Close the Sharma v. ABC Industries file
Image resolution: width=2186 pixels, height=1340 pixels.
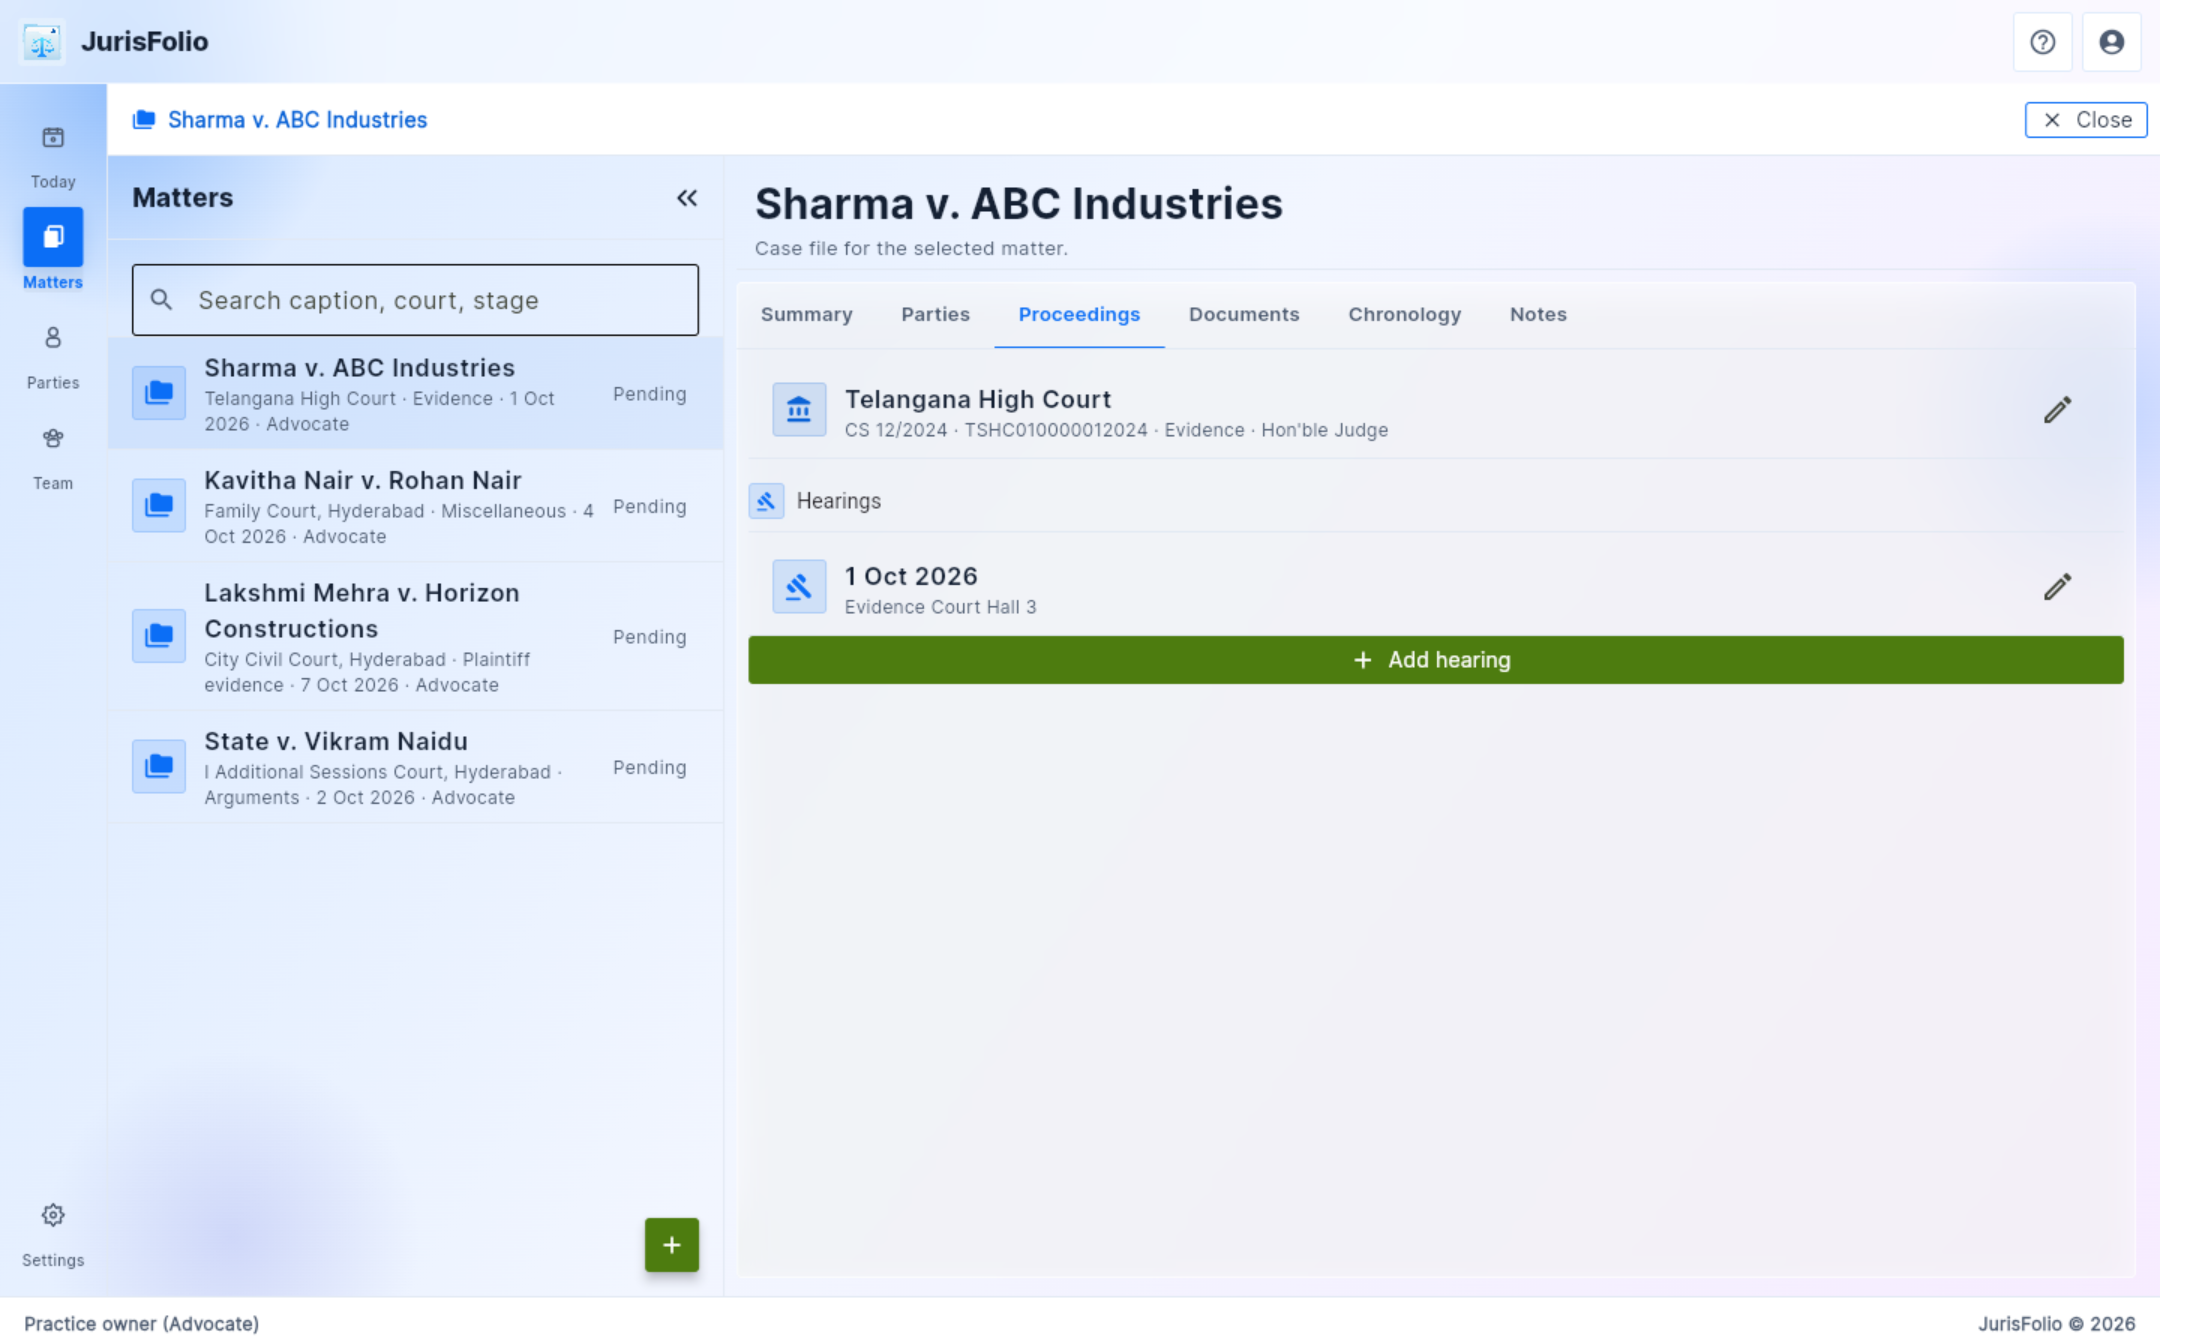point(2085,120)
